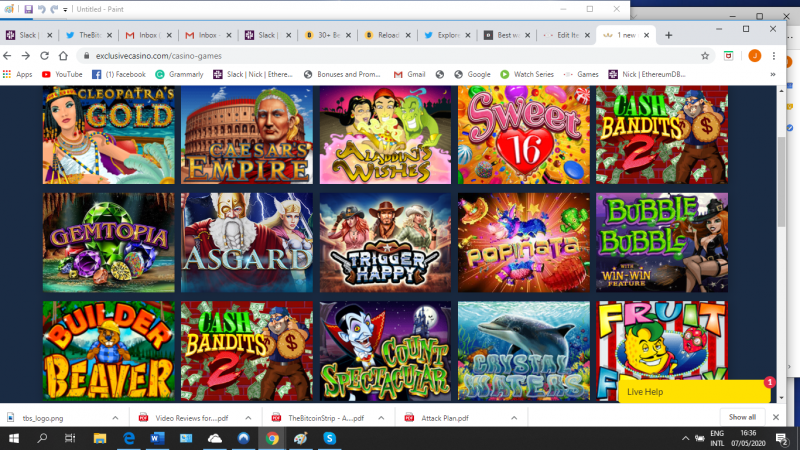
Task: Open Windows taskbar search
Action: pyautogui.click(x=42, y=438)
